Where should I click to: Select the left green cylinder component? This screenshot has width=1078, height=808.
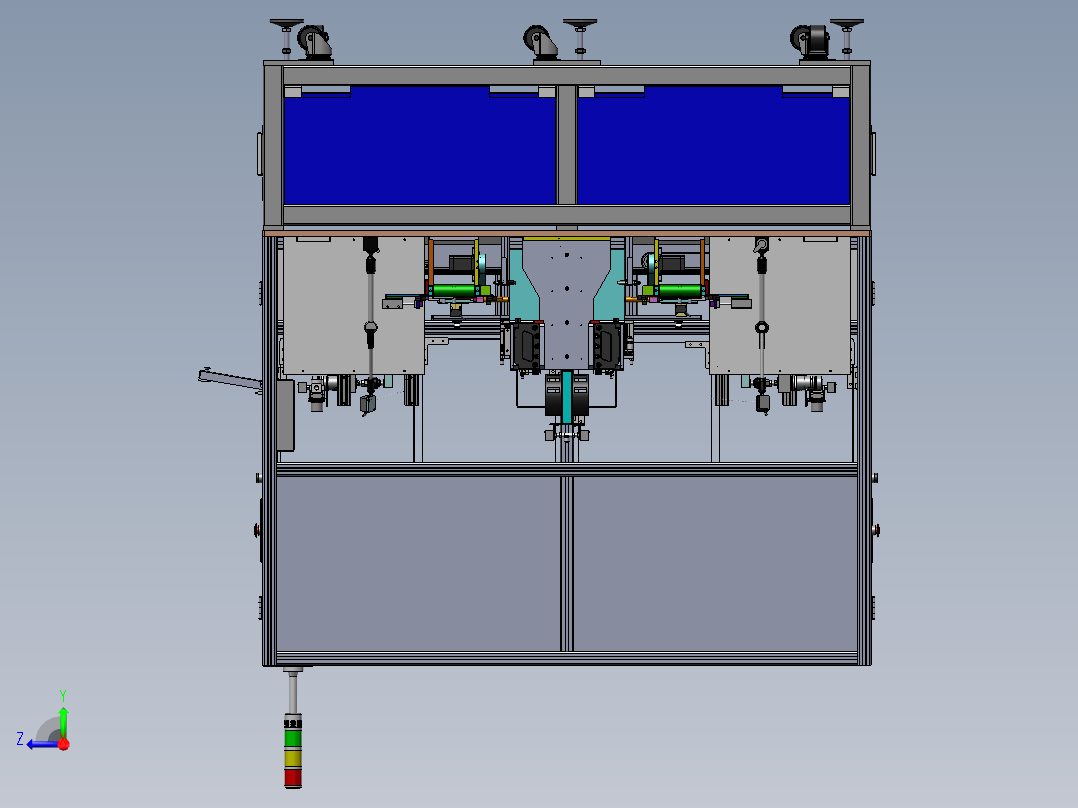[454, 291]
